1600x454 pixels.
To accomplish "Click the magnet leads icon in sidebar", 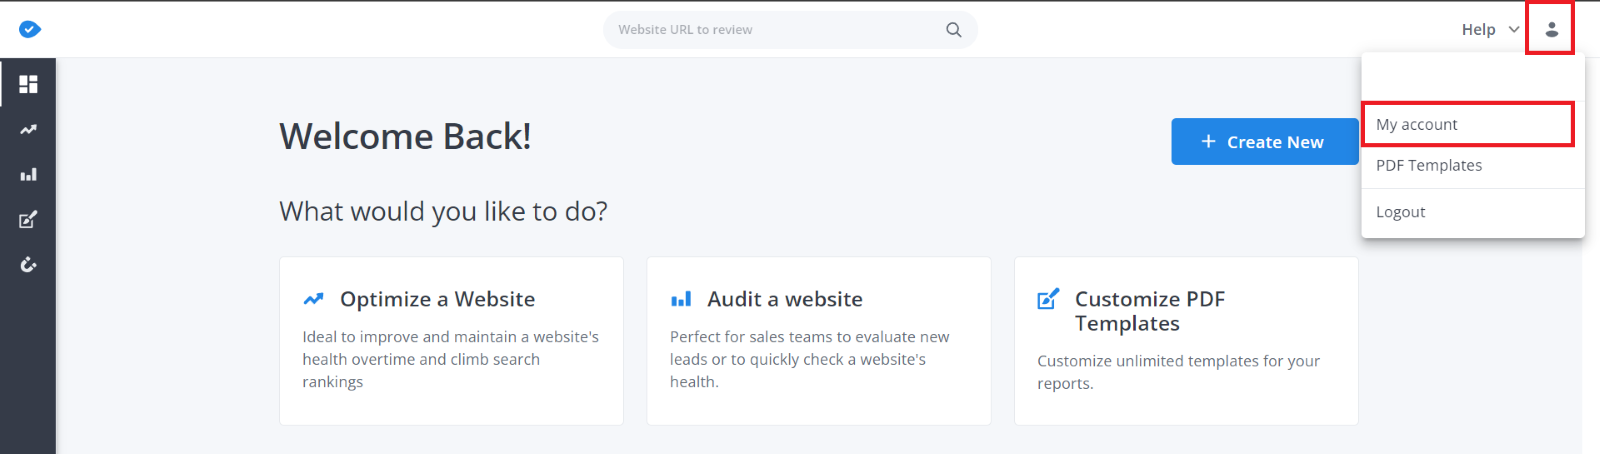I will [x=28, y=265].
